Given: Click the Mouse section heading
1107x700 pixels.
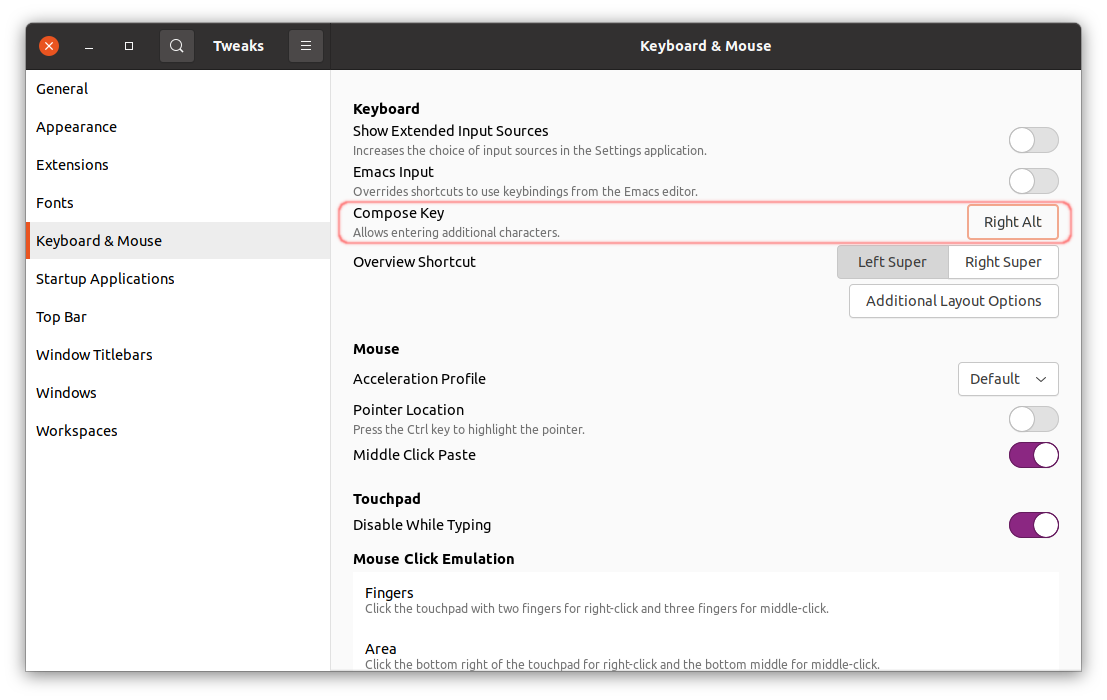Looking at the screenshot, I should point(376,349).
